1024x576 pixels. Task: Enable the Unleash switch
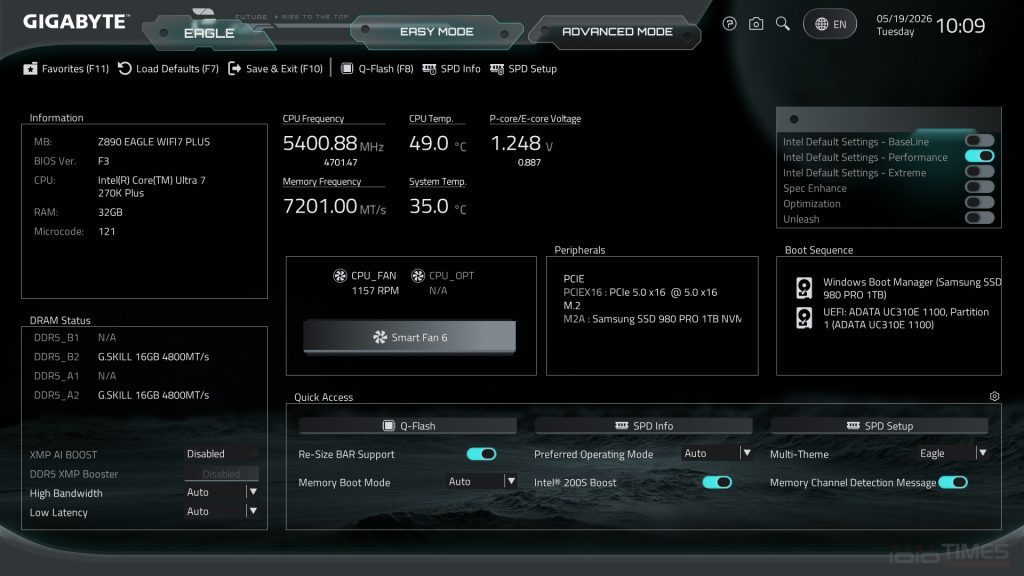(980, 218)
